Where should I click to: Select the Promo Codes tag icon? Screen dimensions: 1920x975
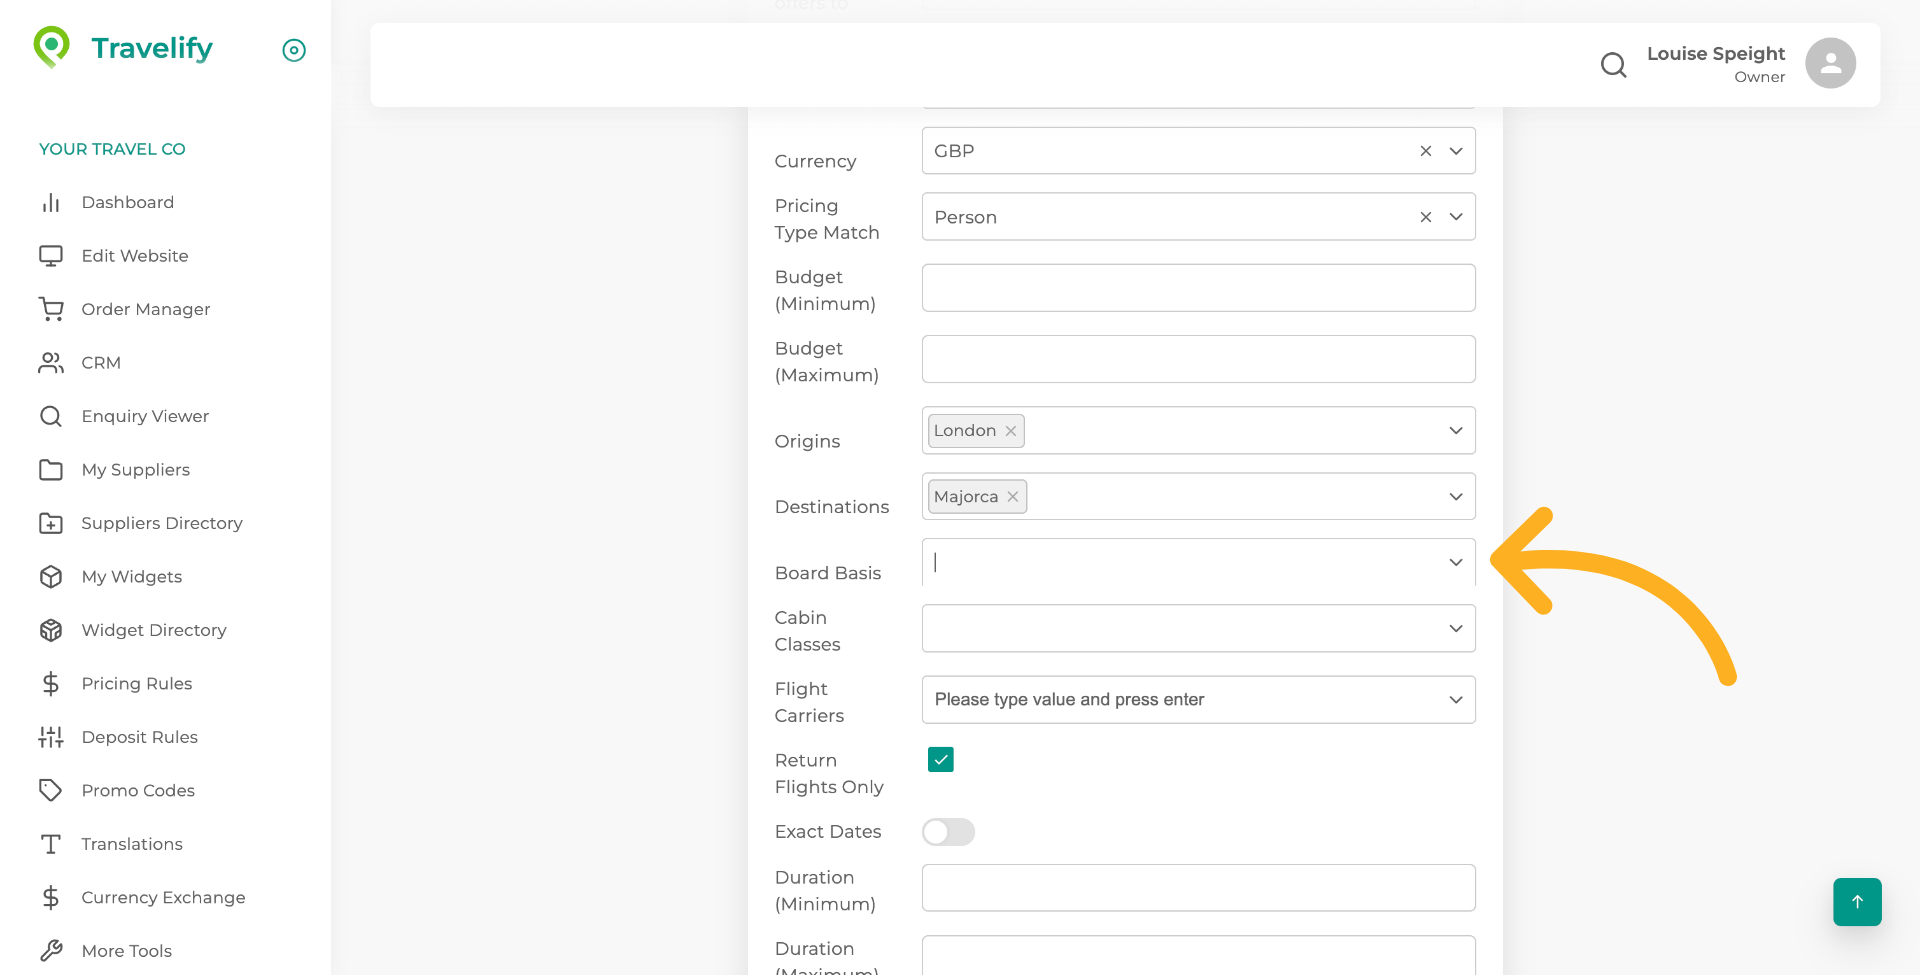[51, 790]
